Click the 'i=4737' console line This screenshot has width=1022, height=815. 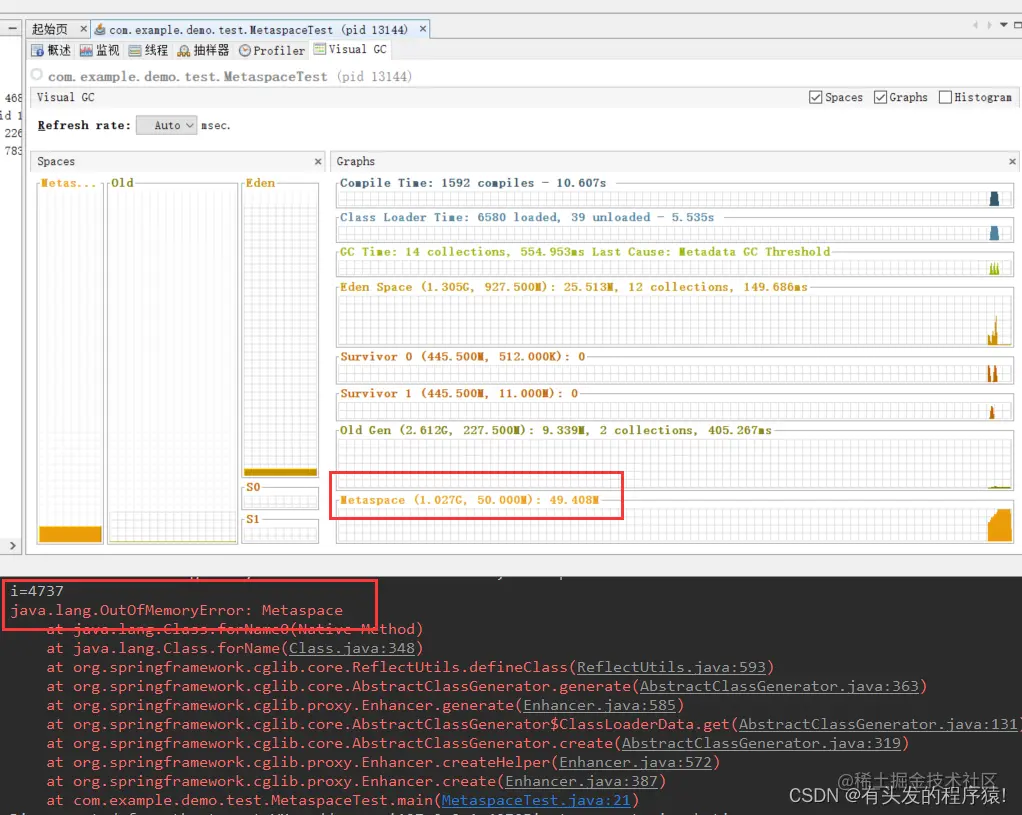coord(37,591)
